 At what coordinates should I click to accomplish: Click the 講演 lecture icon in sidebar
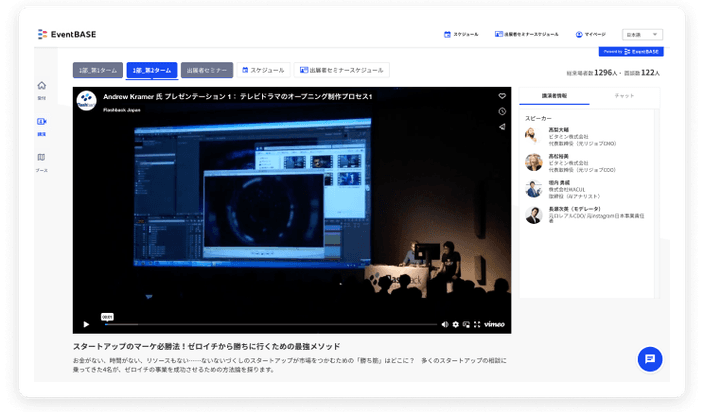tap(41, 123)
